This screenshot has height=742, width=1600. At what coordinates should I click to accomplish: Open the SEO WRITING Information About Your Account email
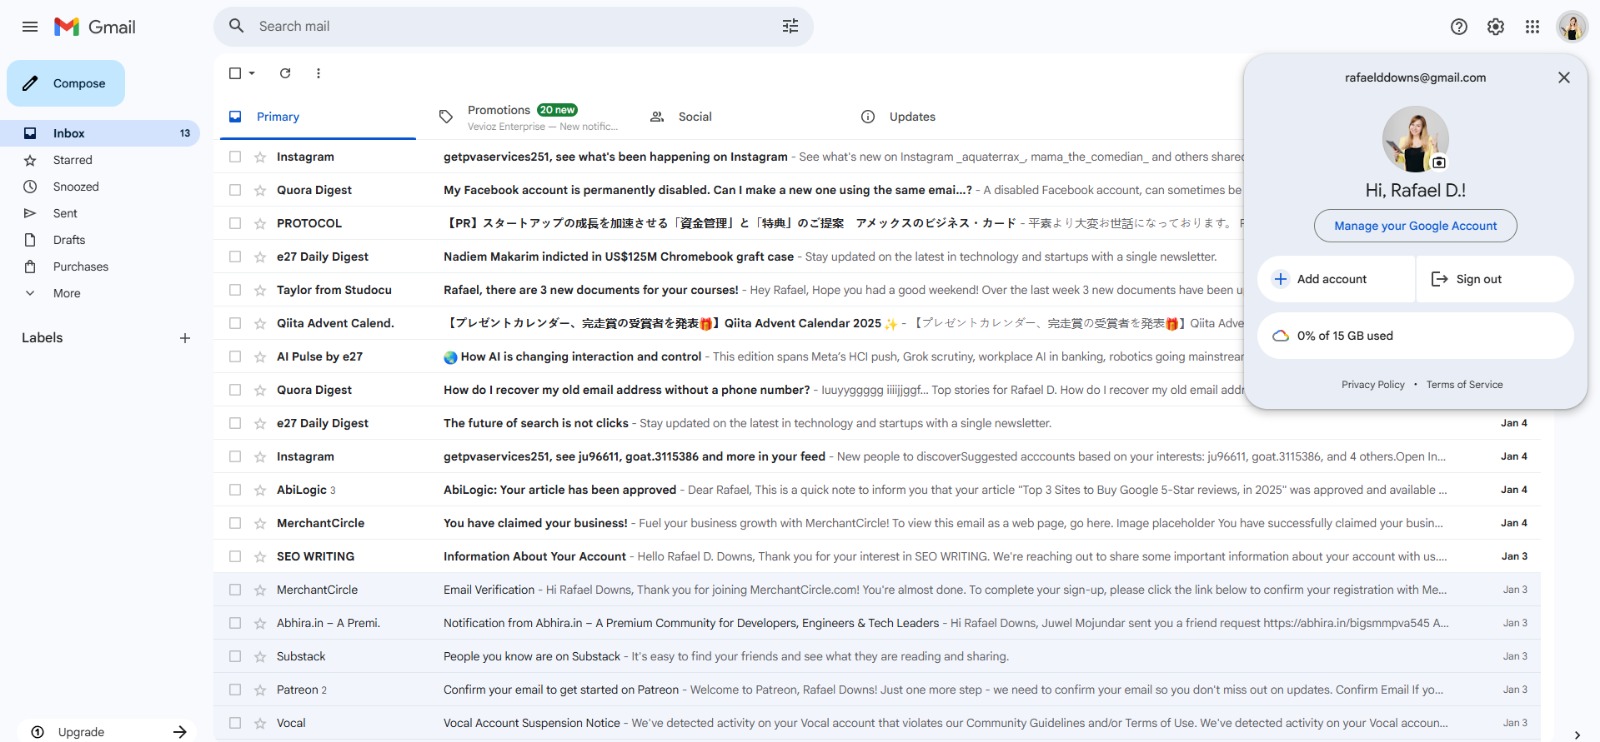pos(877,556)
